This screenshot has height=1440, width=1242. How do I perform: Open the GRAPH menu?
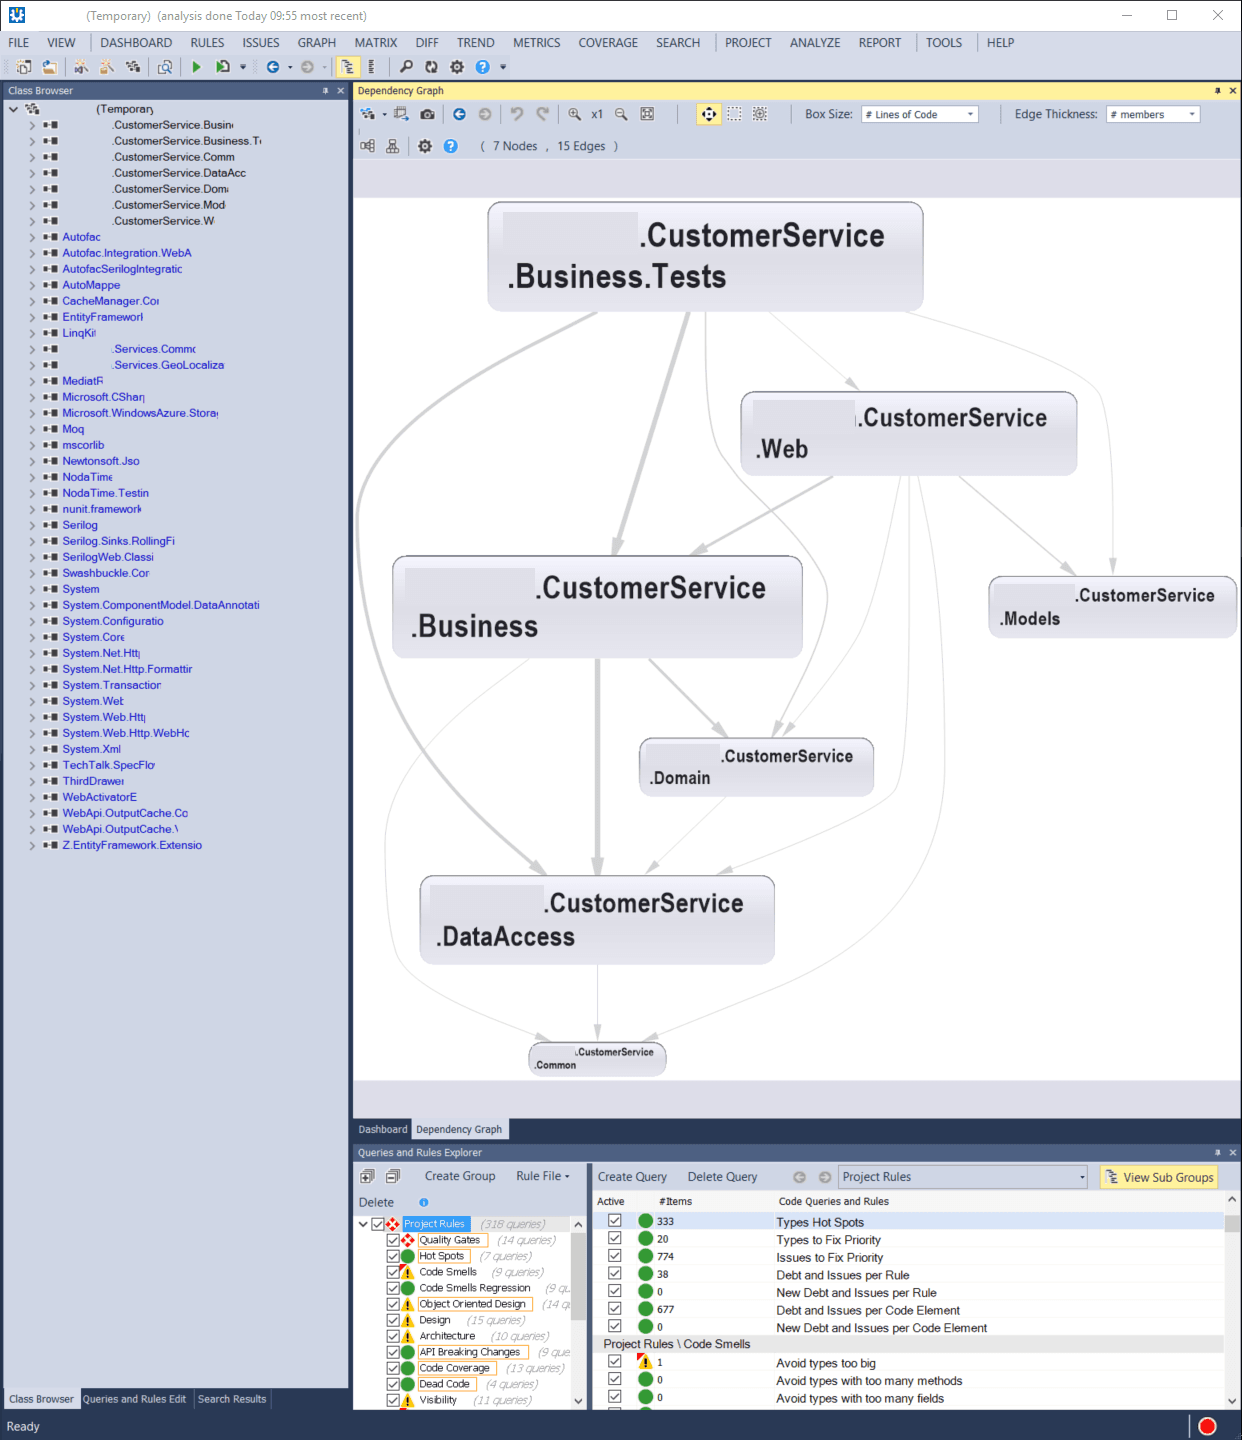coord(316,42)
